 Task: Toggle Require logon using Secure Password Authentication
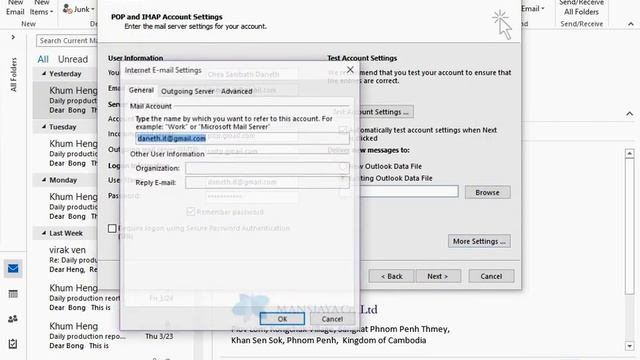coord(112,228)
